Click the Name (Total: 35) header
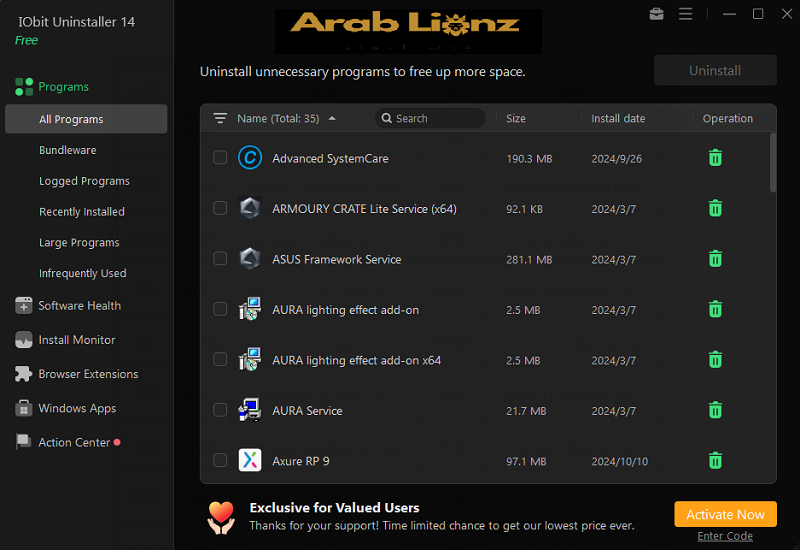 point(278,118)
